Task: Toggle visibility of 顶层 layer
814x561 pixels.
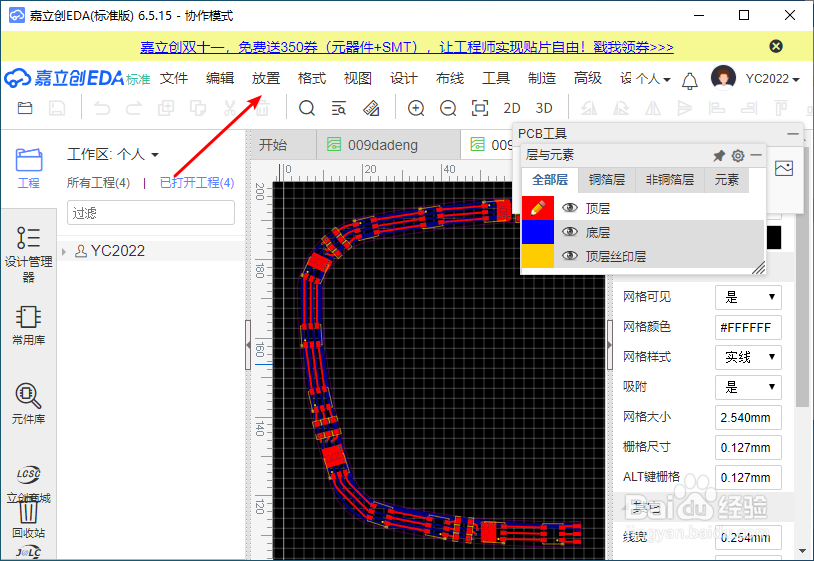Action: pos(569,208)
